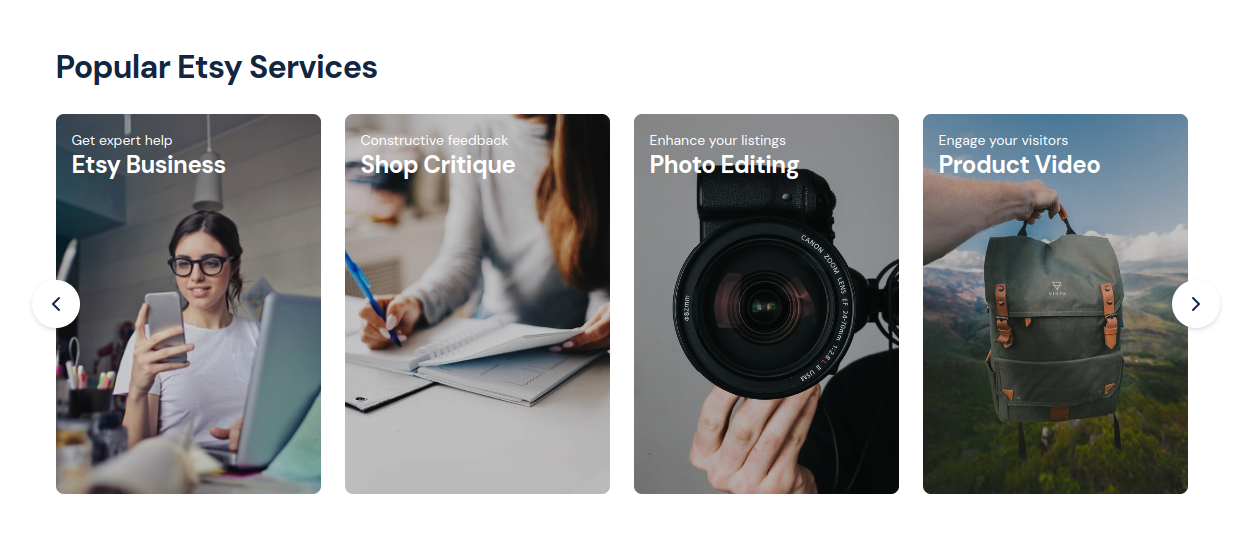Select the 'Get expert help' subtitle
The width and height of the screenshot is (1257, 552).
click(122, 140)
